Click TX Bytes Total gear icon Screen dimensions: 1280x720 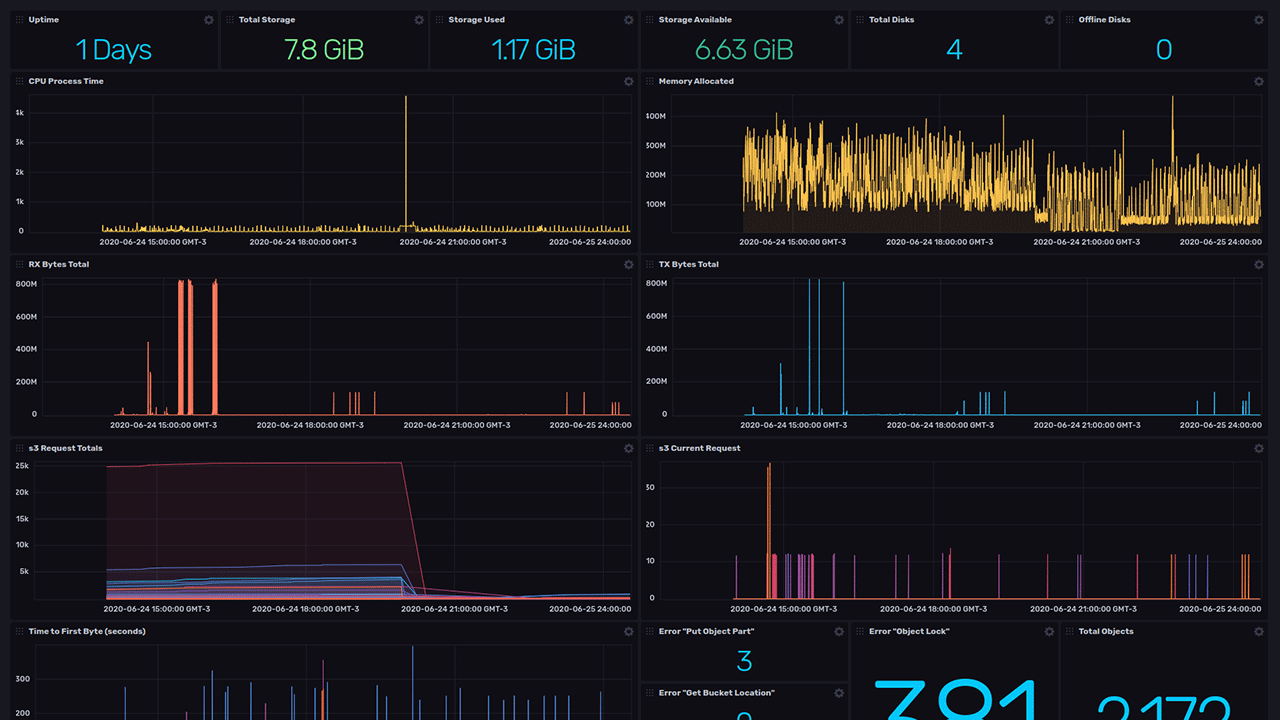tap(1259, 265)
